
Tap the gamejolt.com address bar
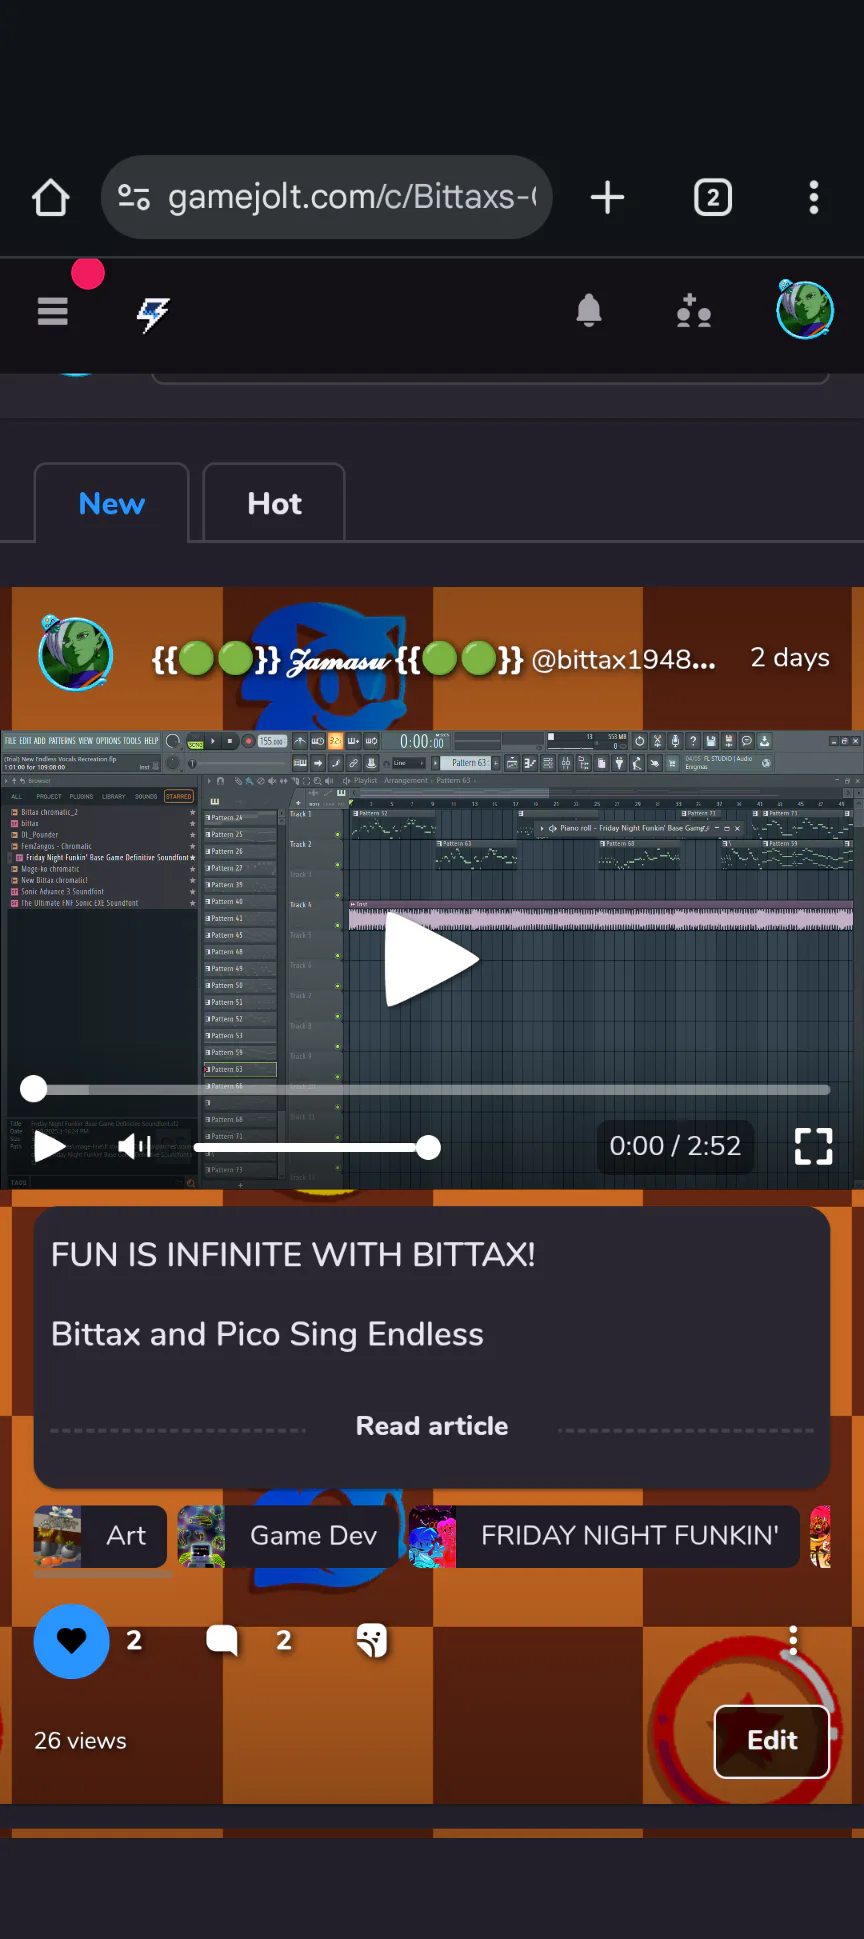327,197
